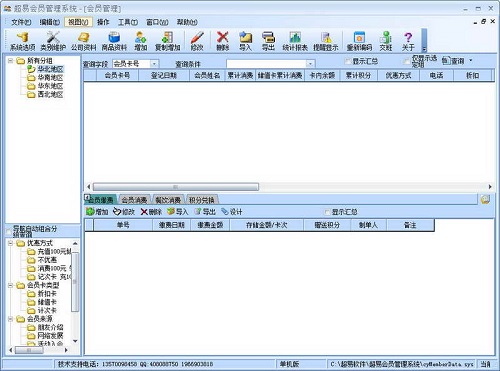Open 商品资料 product data
The image size is (500, 371).
tap(114, 41)
